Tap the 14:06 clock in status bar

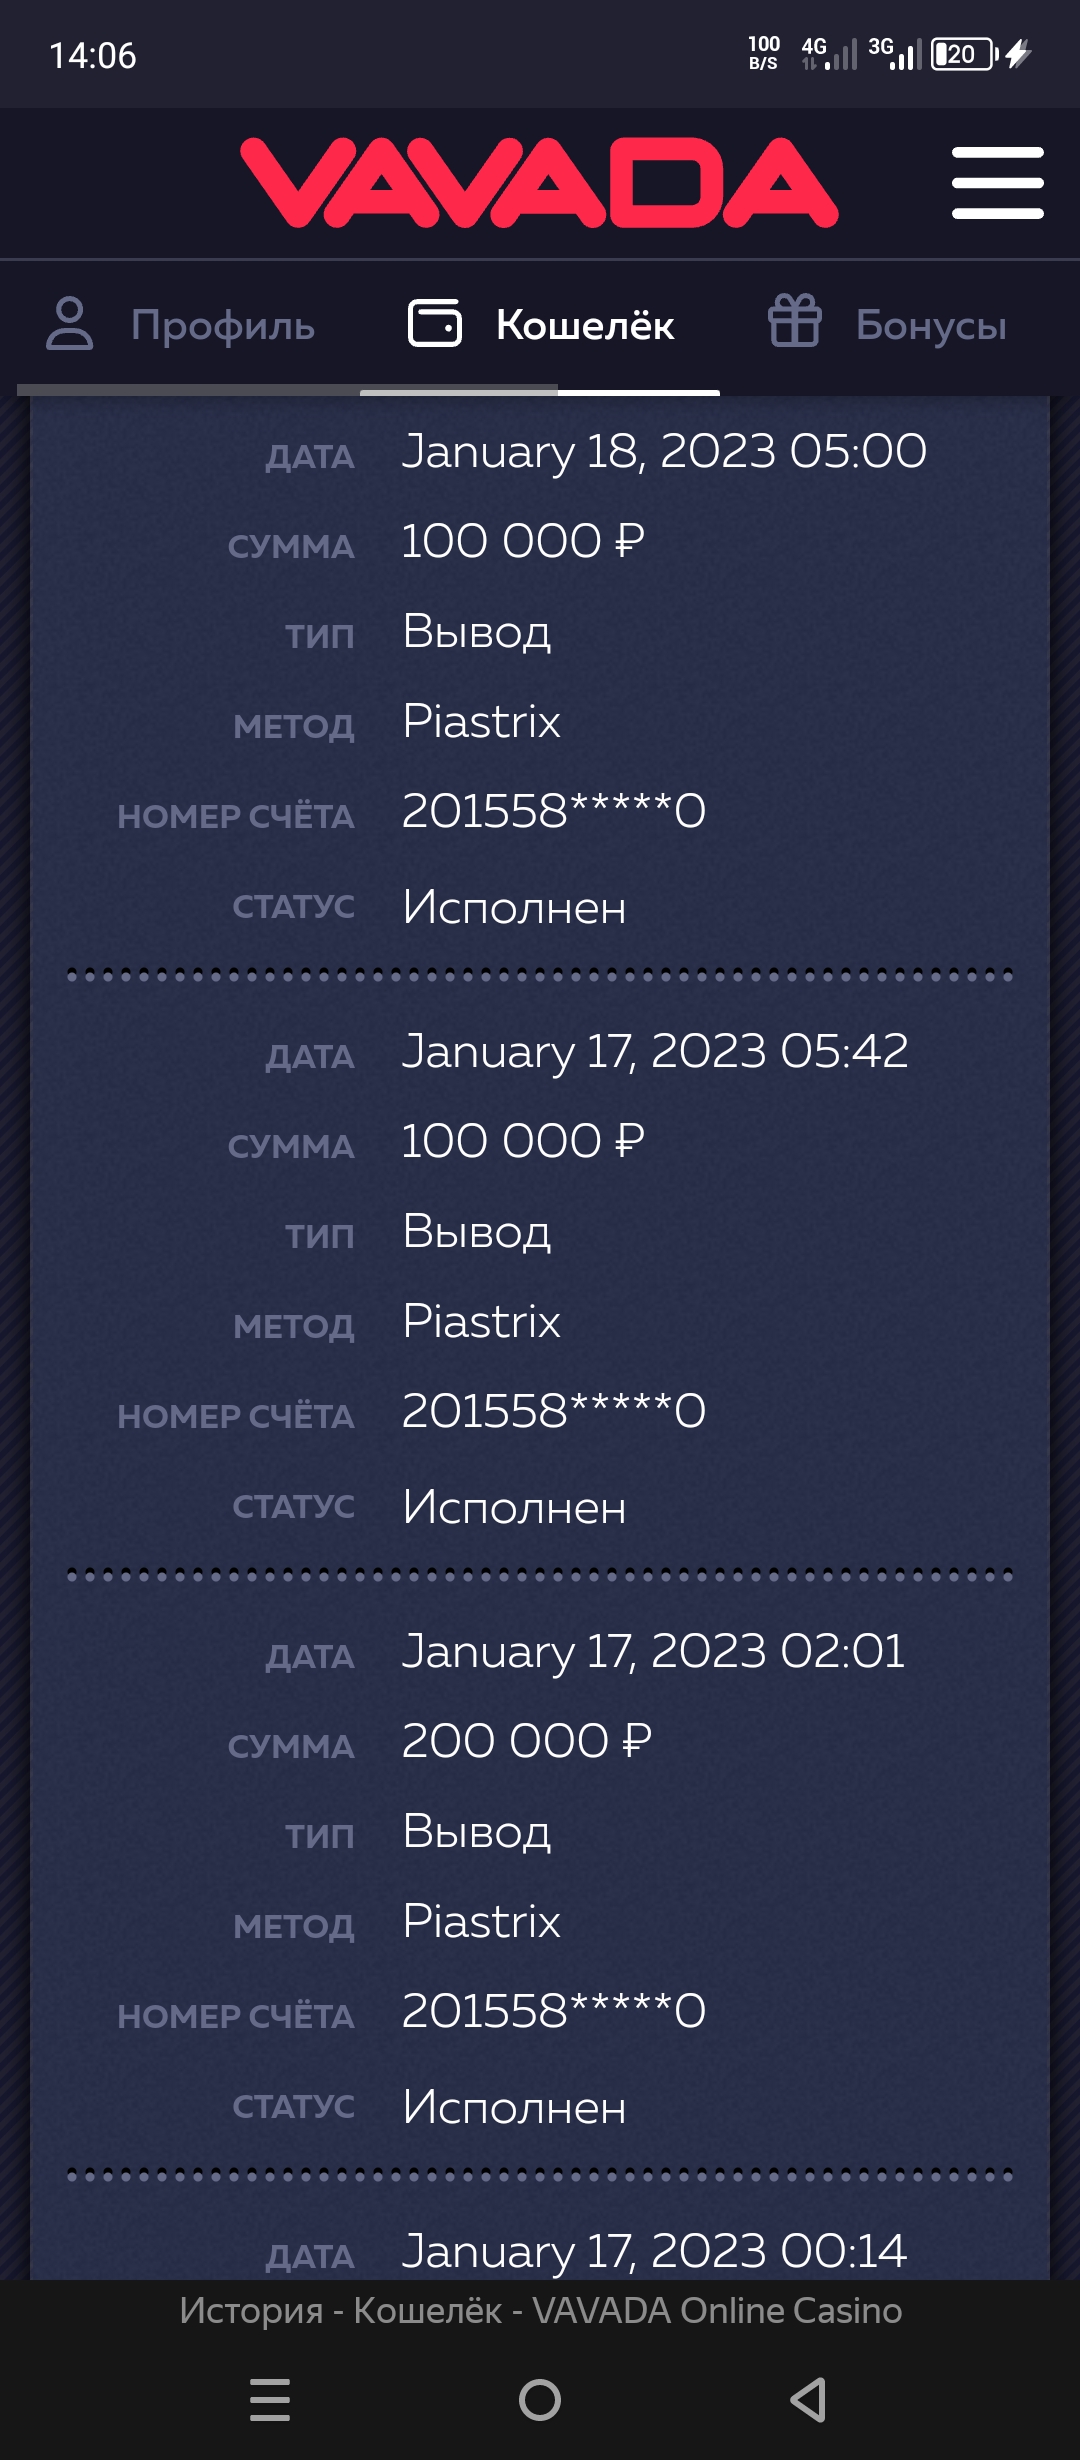(x=93, y=56)
